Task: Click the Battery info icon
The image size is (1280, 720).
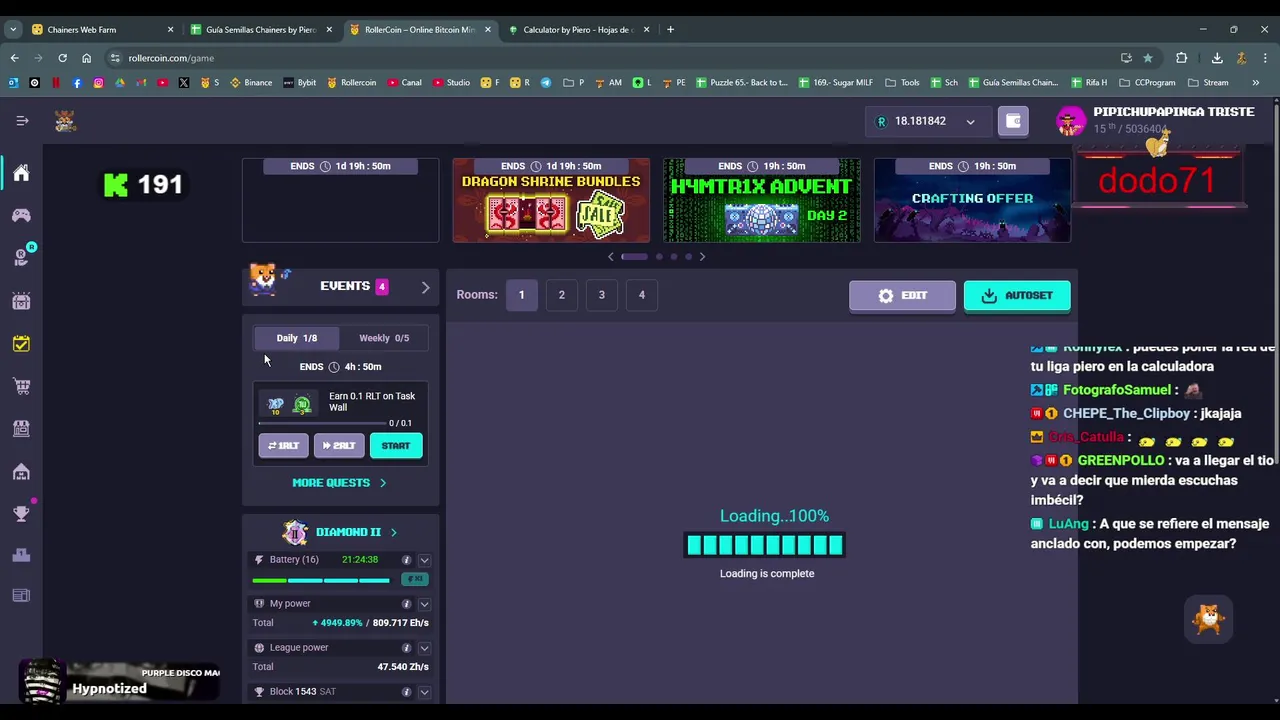Action: pyautogui.click(x=406, y=560)
